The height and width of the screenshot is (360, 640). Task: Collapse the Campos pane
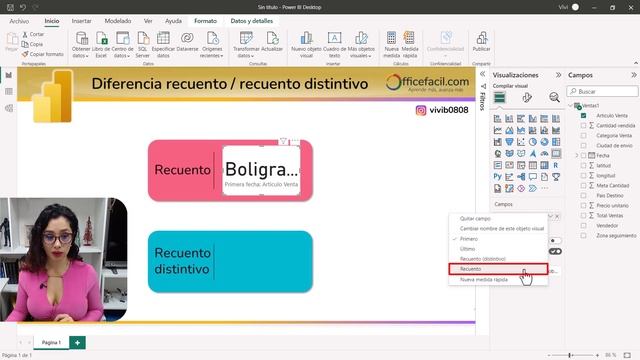click(633, 75)
